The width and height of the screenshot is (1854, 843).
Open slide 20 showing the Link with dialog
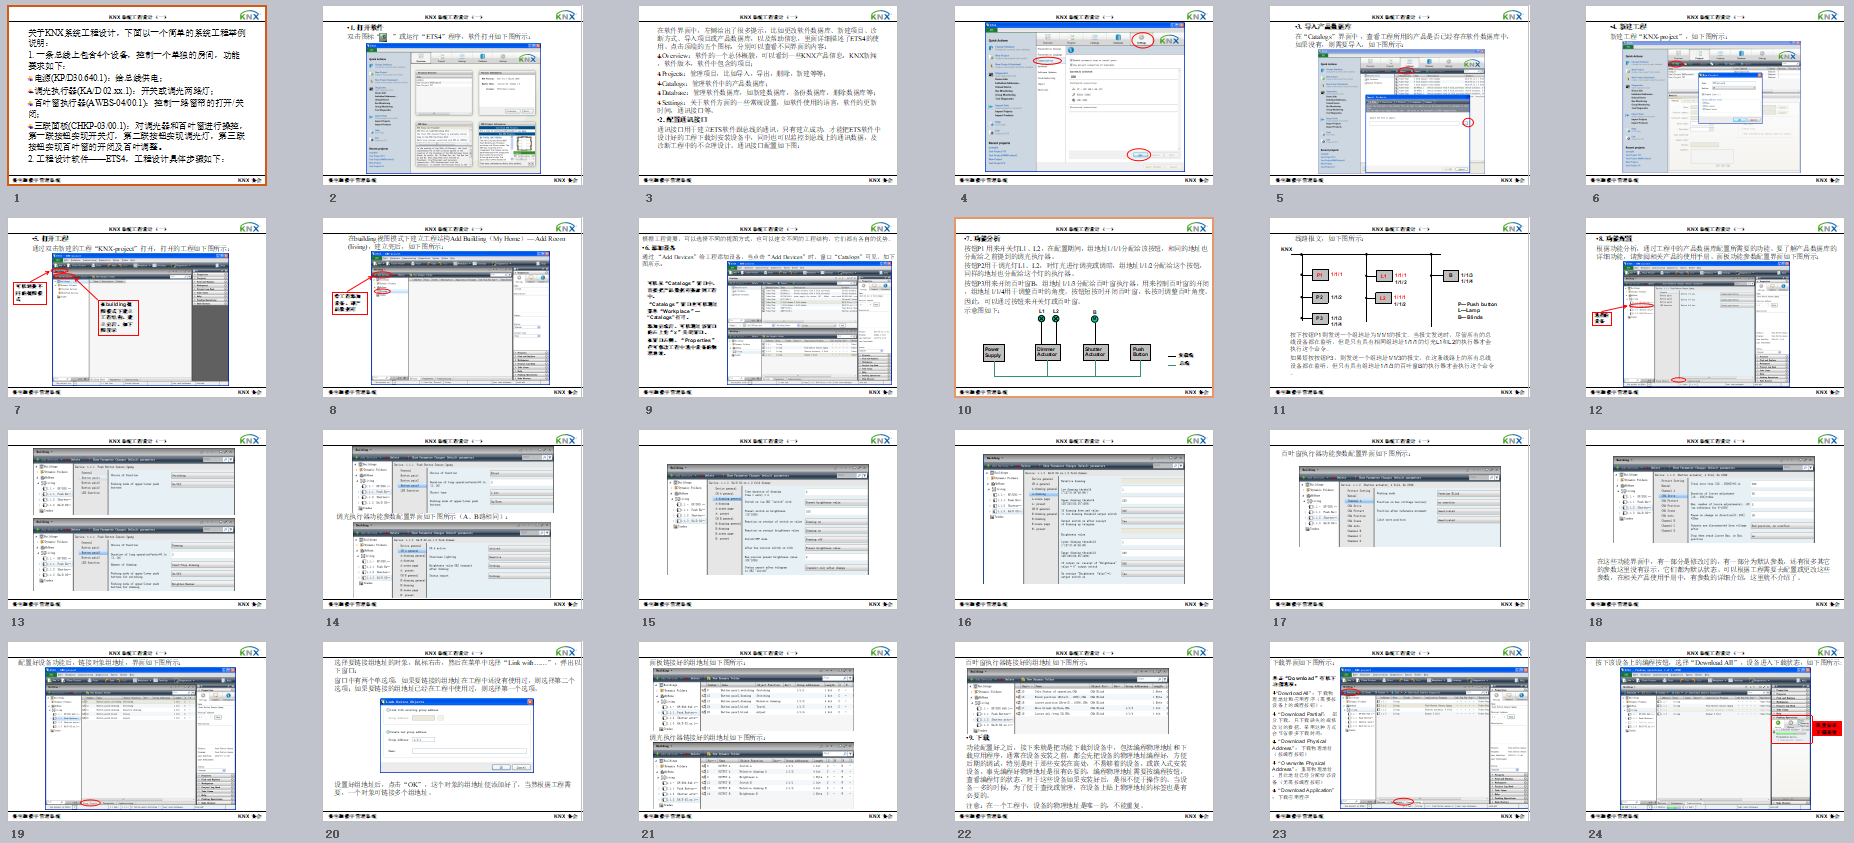coord(452,732)
